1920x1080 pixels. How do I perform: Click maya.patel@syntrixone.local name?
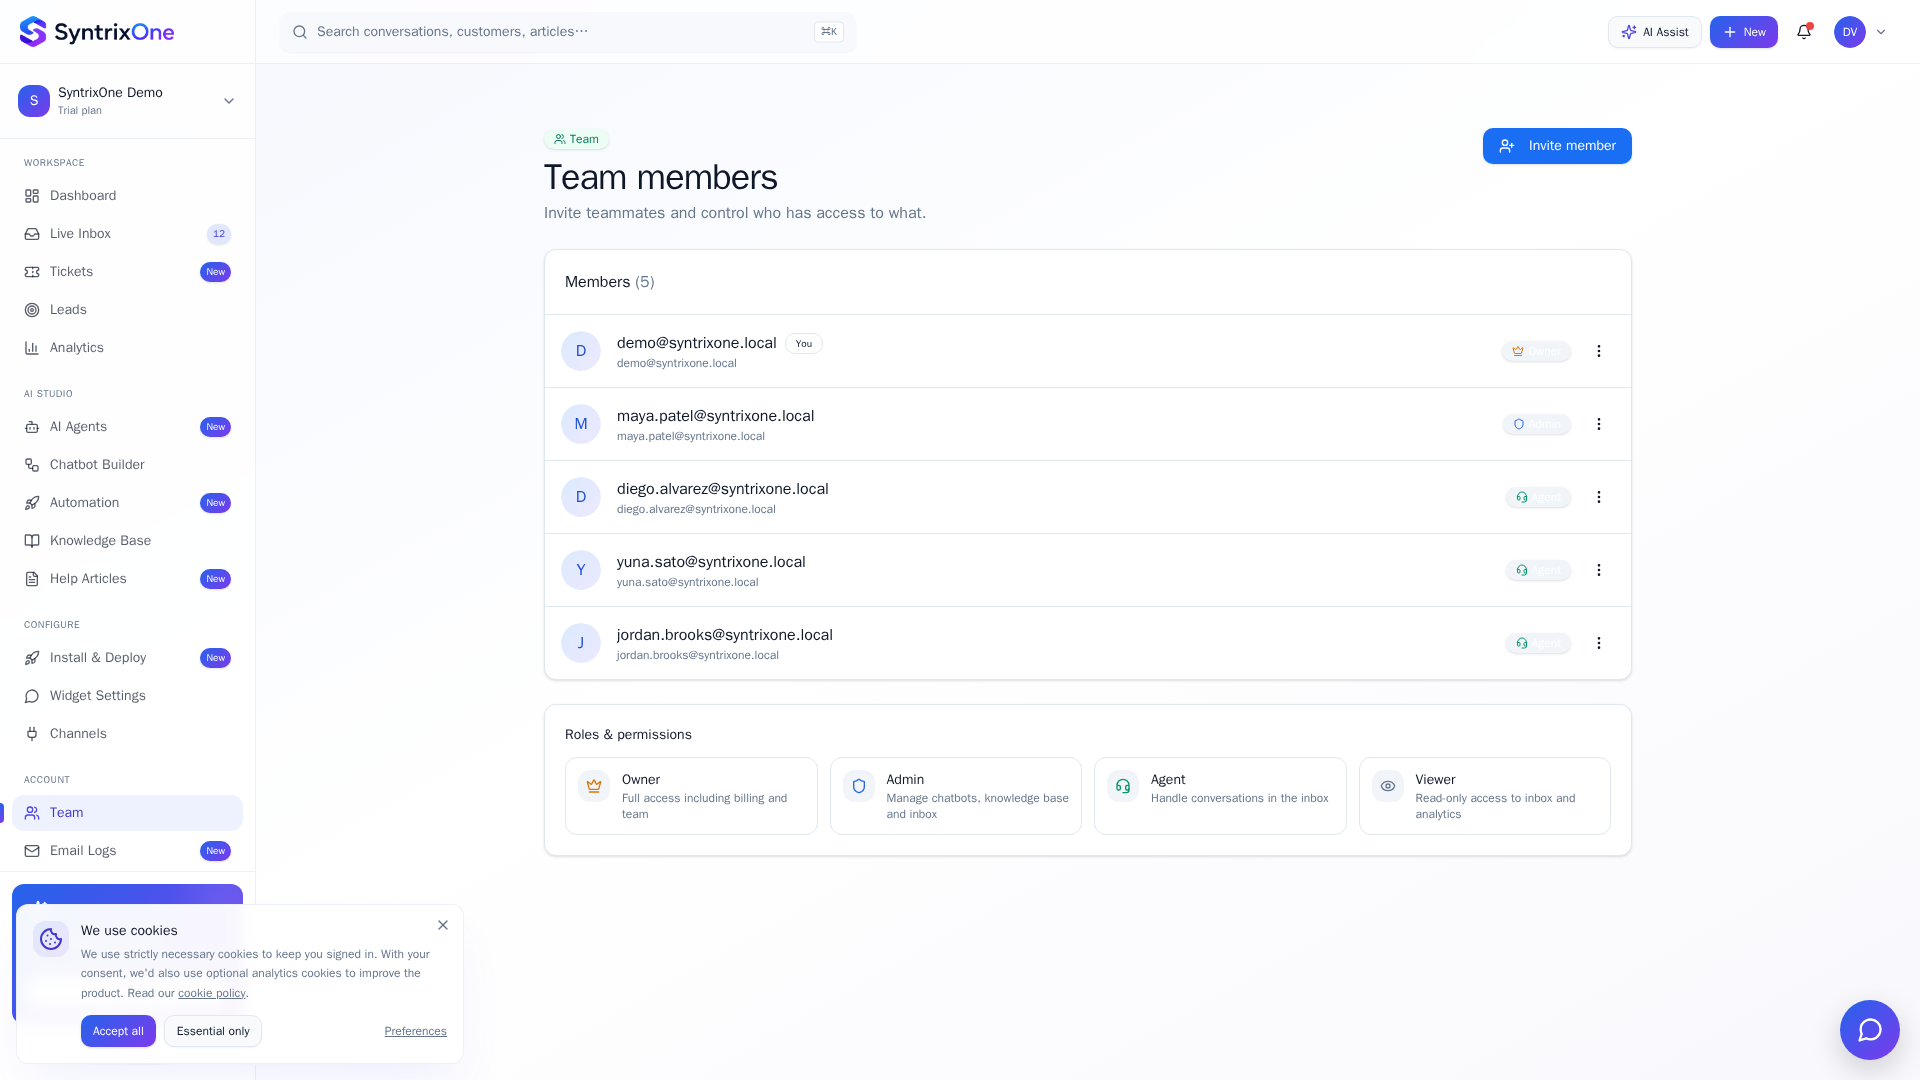click(715, 416)
